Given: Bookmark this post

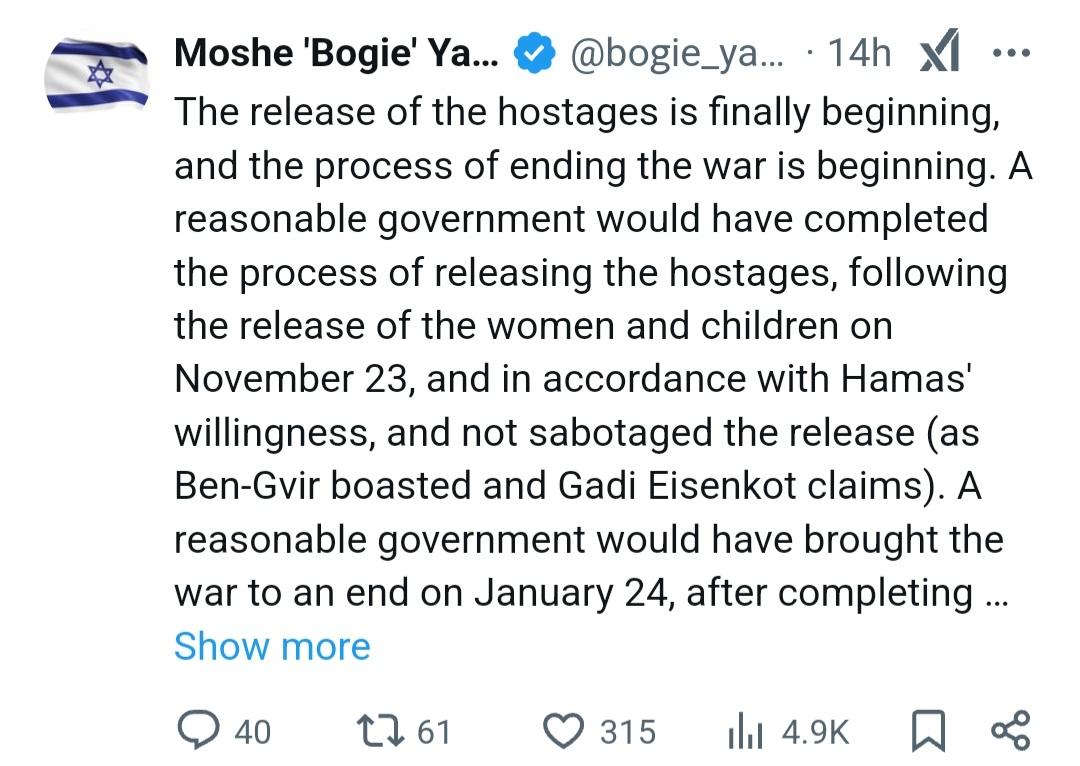Looking at the screenshot, I should (927, 732).
